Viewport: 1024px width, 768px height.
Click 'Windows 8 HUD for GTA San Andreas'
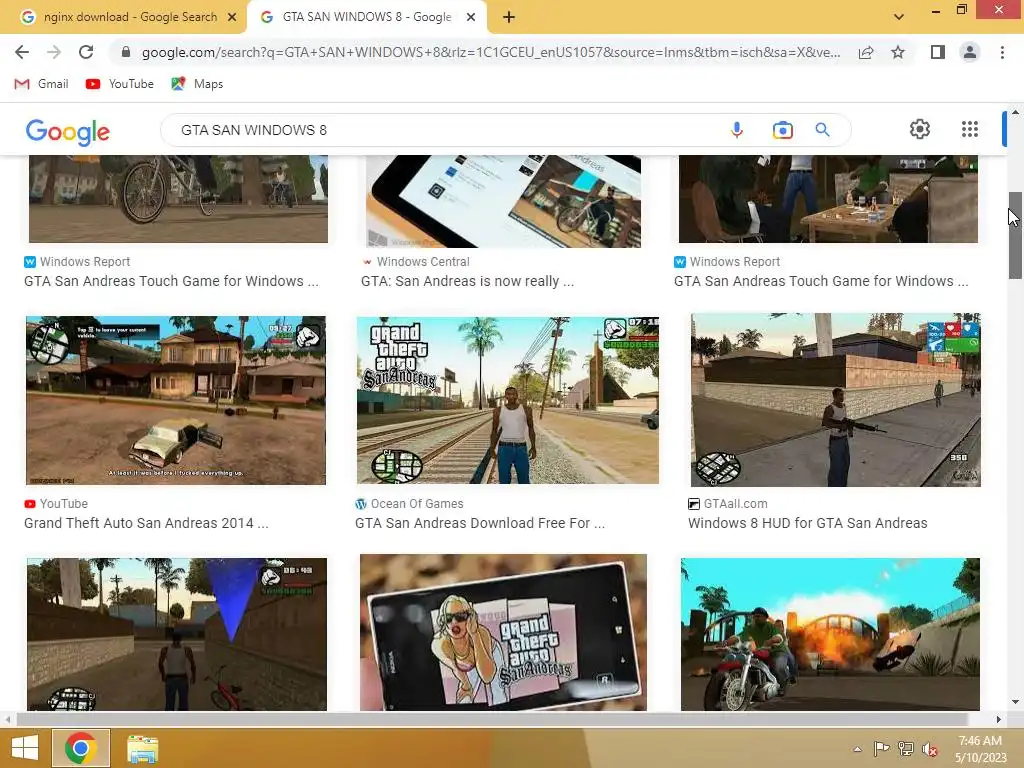(x=807, y=523)
